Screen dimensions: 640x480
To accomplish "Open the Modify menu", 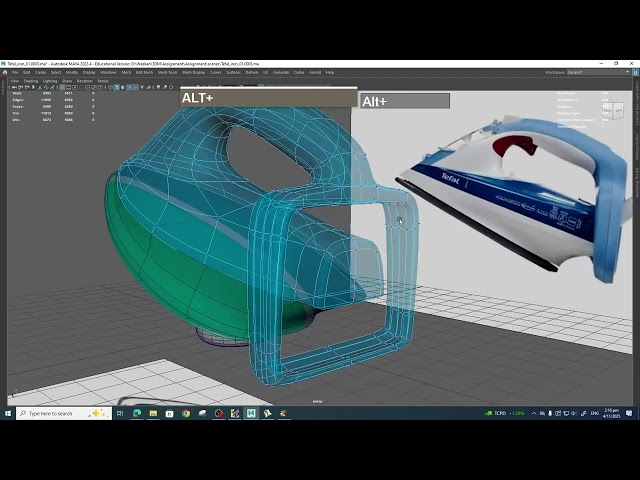I will [72, 72].
